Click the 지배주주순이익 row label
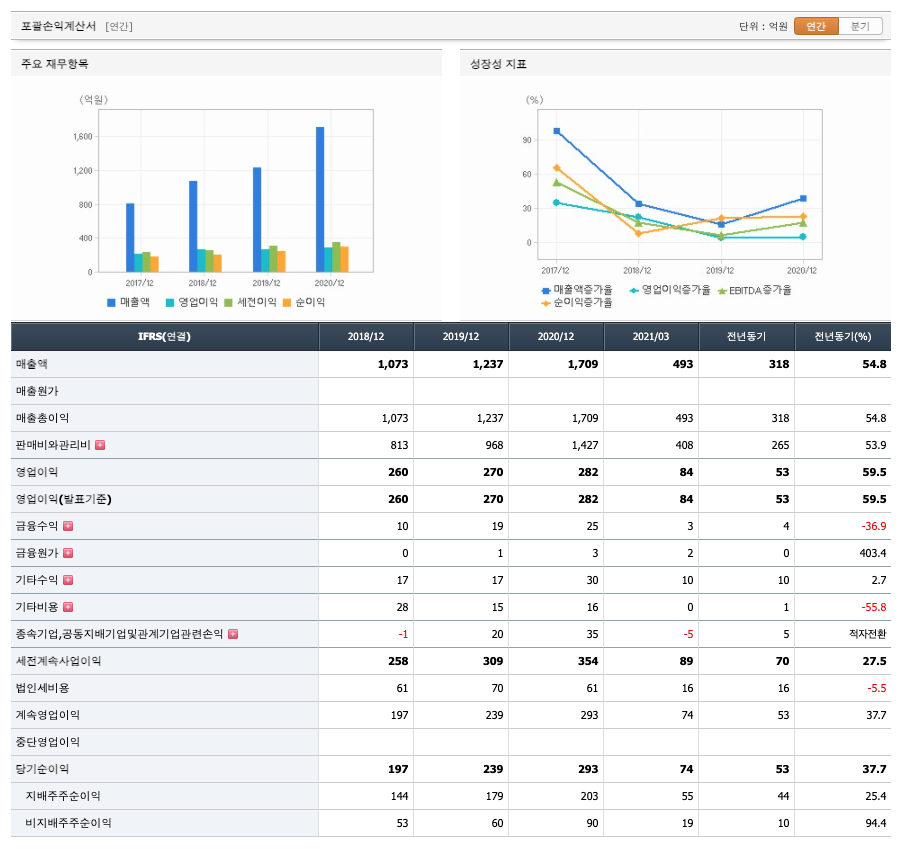The height and width of the screenshot is (849, 900). pos(63,796)
